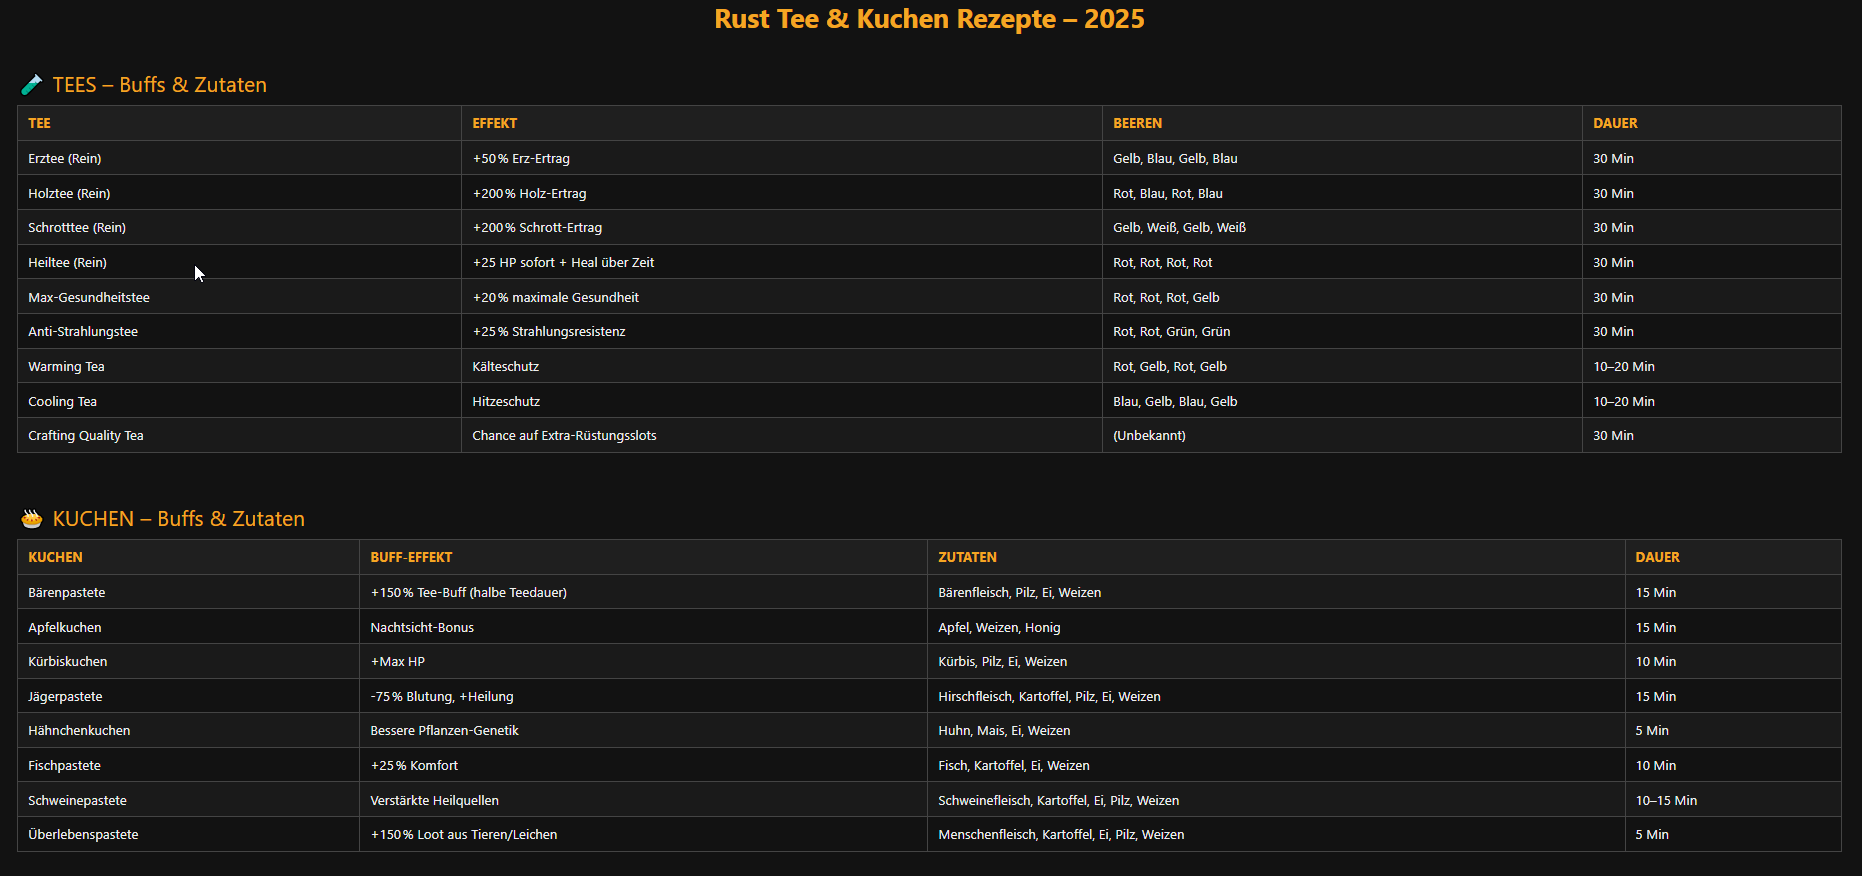Click the (Unbekannt) berries cell
The width and height of the screenshot is (1862, 876).
click(1149, 436)
